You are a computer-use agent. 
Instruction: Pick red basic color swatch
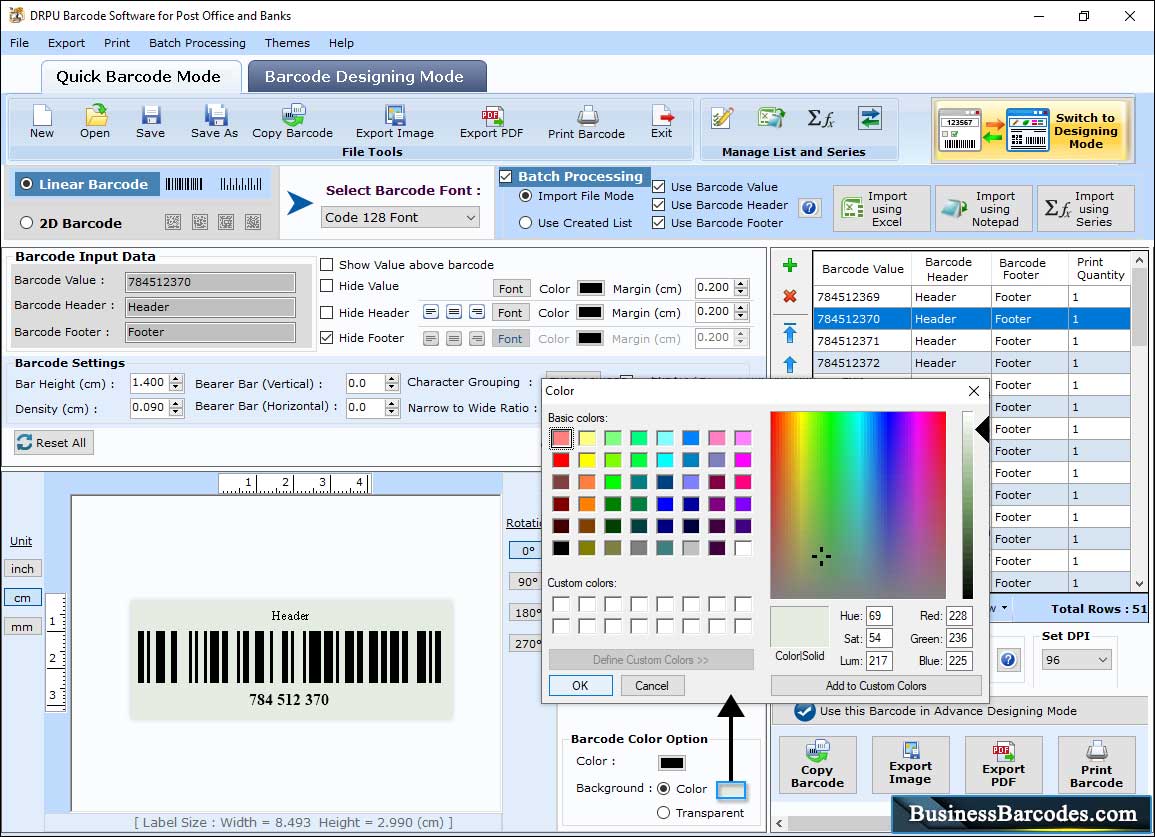[x=561, y=460]
